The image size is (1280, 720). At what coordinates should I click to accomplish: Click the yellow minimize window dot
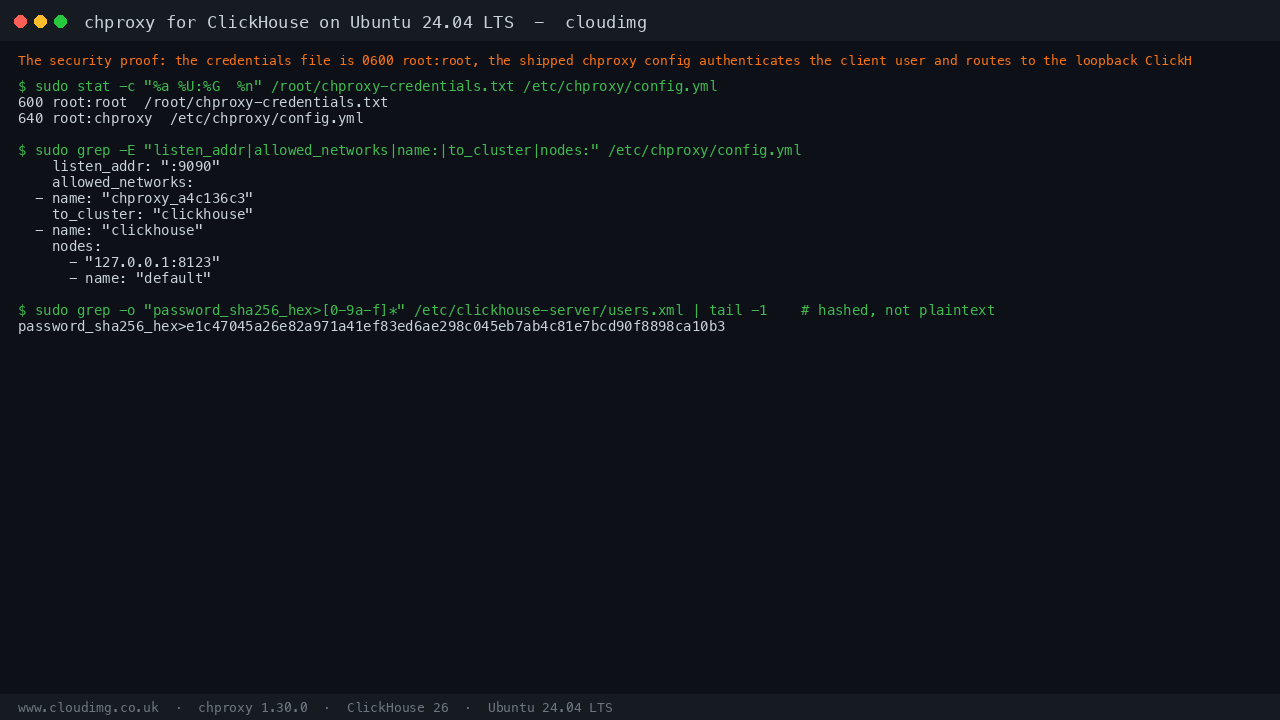(x=40, y=21)
